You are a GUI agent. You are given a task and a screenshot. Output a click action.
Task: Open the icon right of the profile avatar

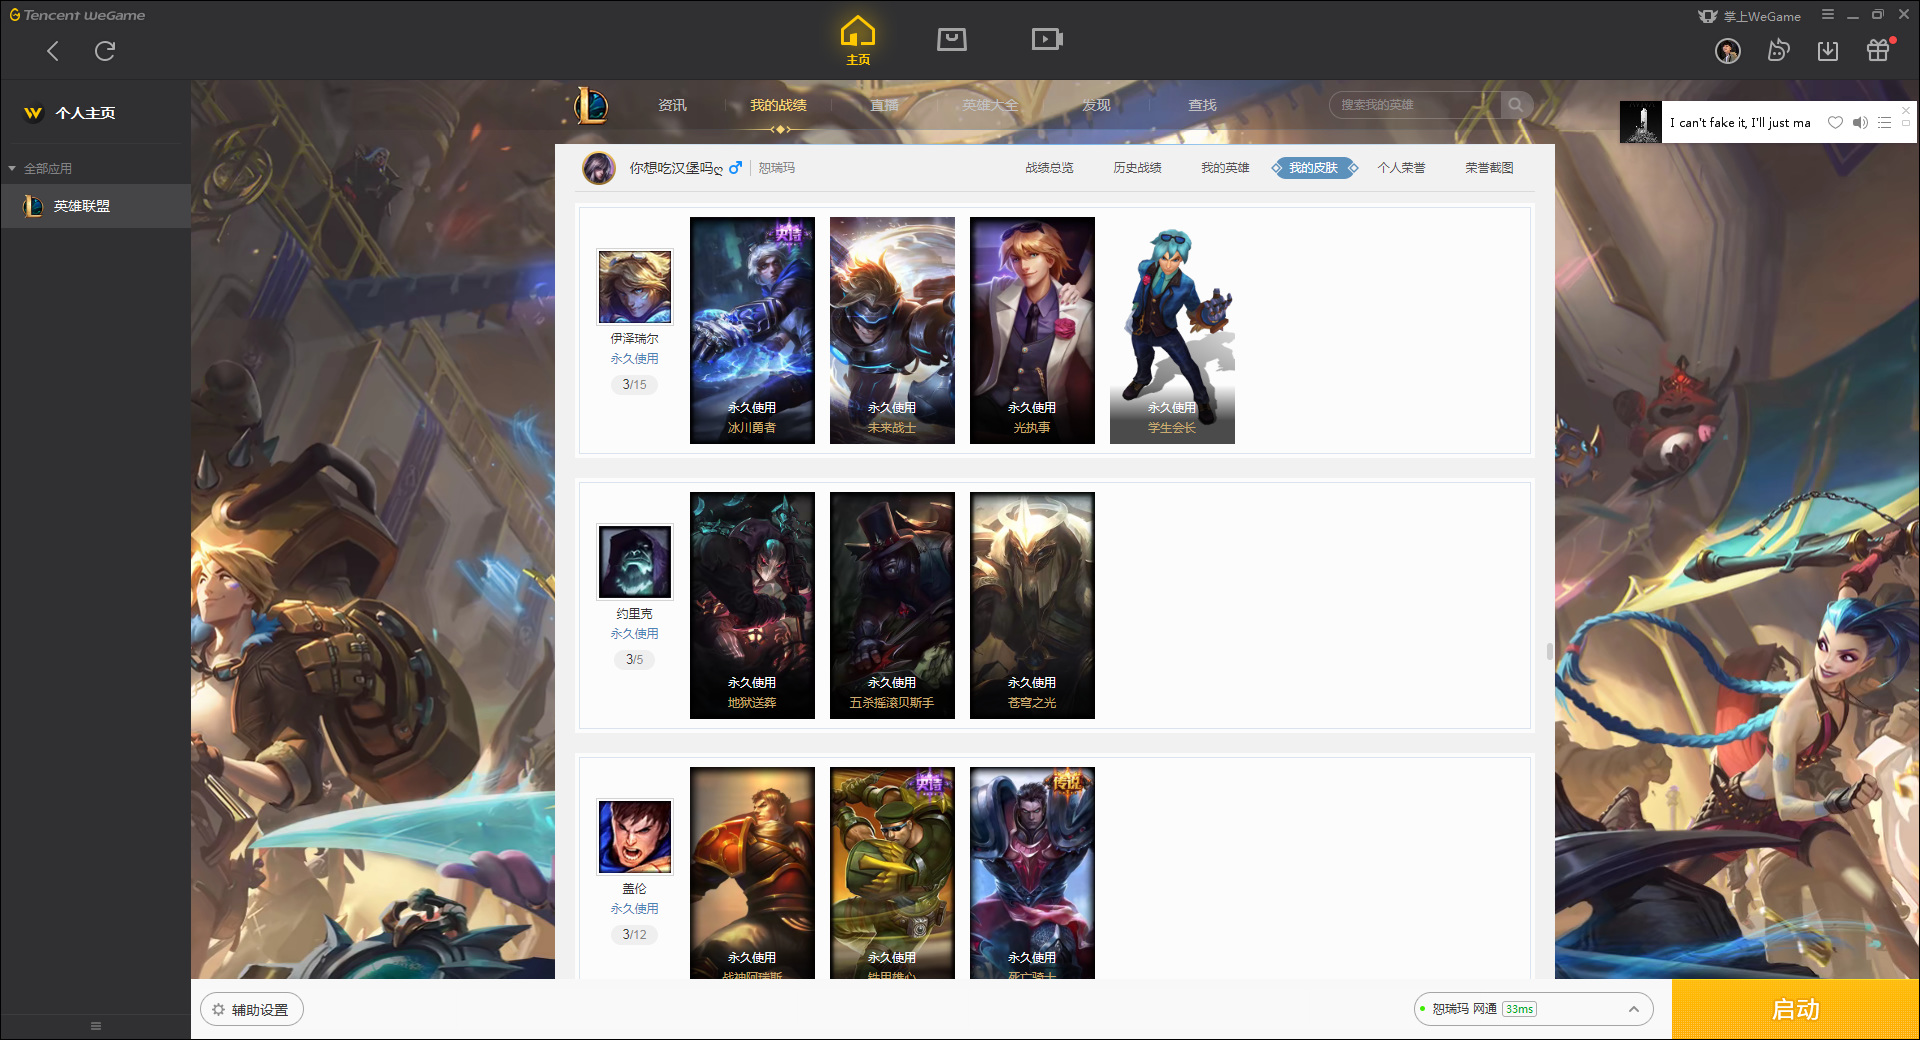pyautogui.click(x=1778, y=50)
